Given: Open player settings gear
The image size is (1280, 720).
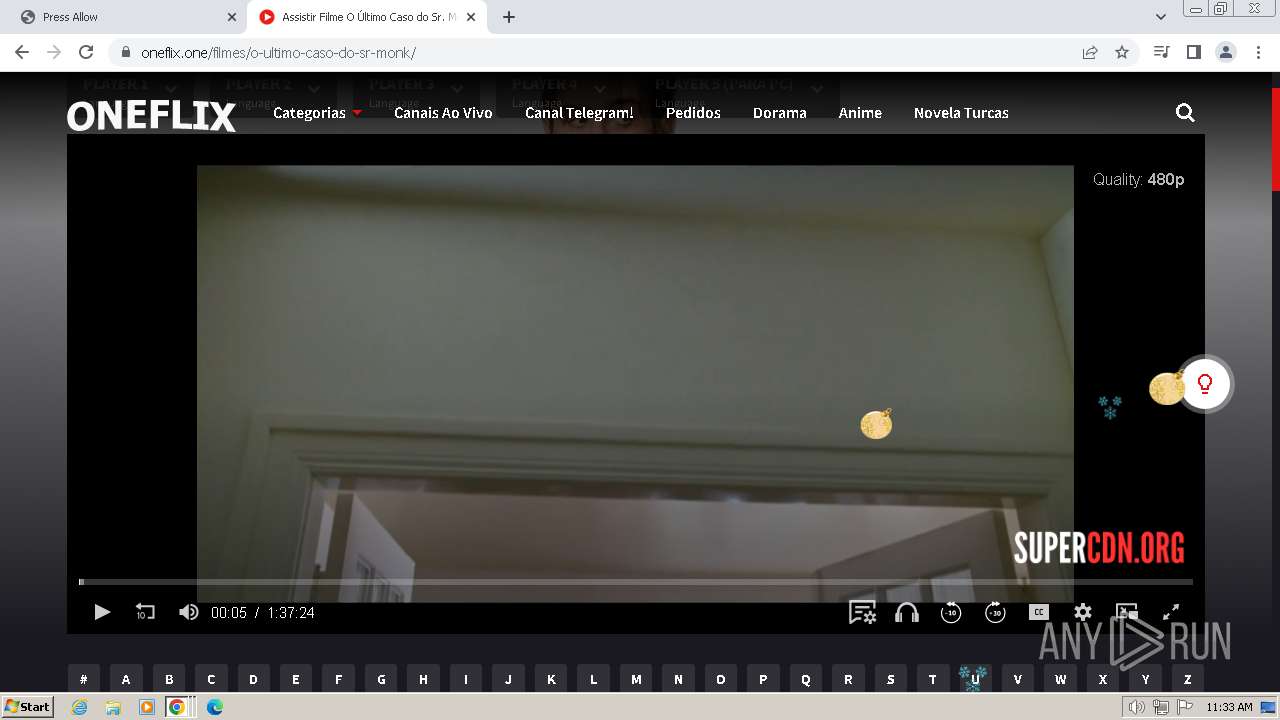Looking at the screenshot, I should [x=1083, y=613].
